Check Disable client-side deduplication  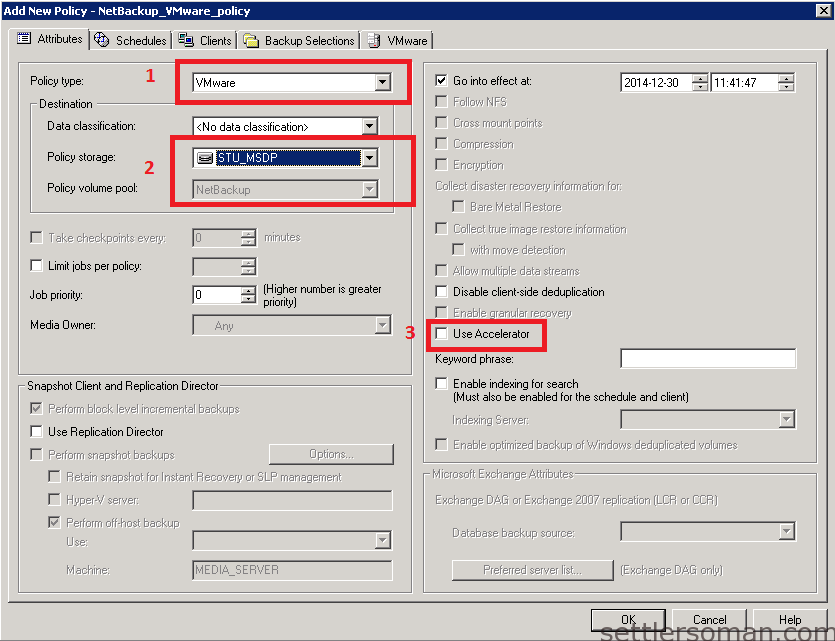pyautogui.click(x=441, y=293)
